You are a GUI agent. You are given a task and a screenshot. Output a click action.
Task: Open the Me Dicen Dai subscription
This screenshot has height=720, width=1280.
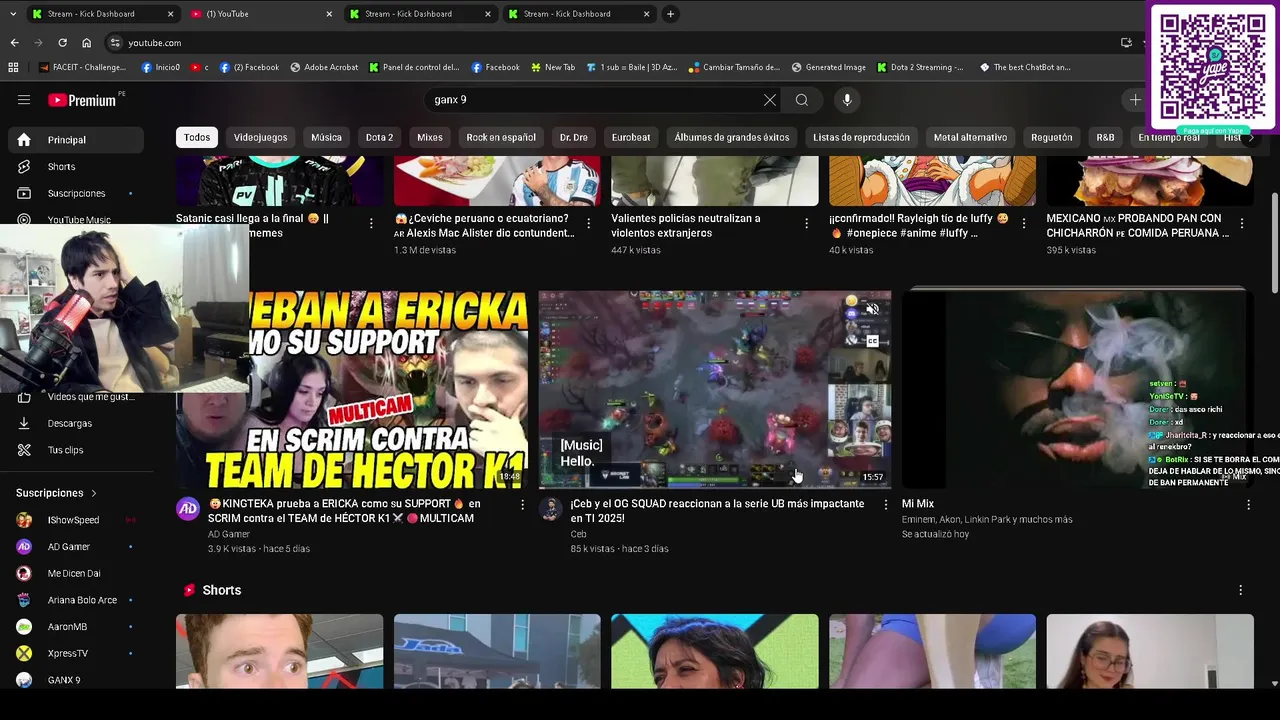pos(74,573)
